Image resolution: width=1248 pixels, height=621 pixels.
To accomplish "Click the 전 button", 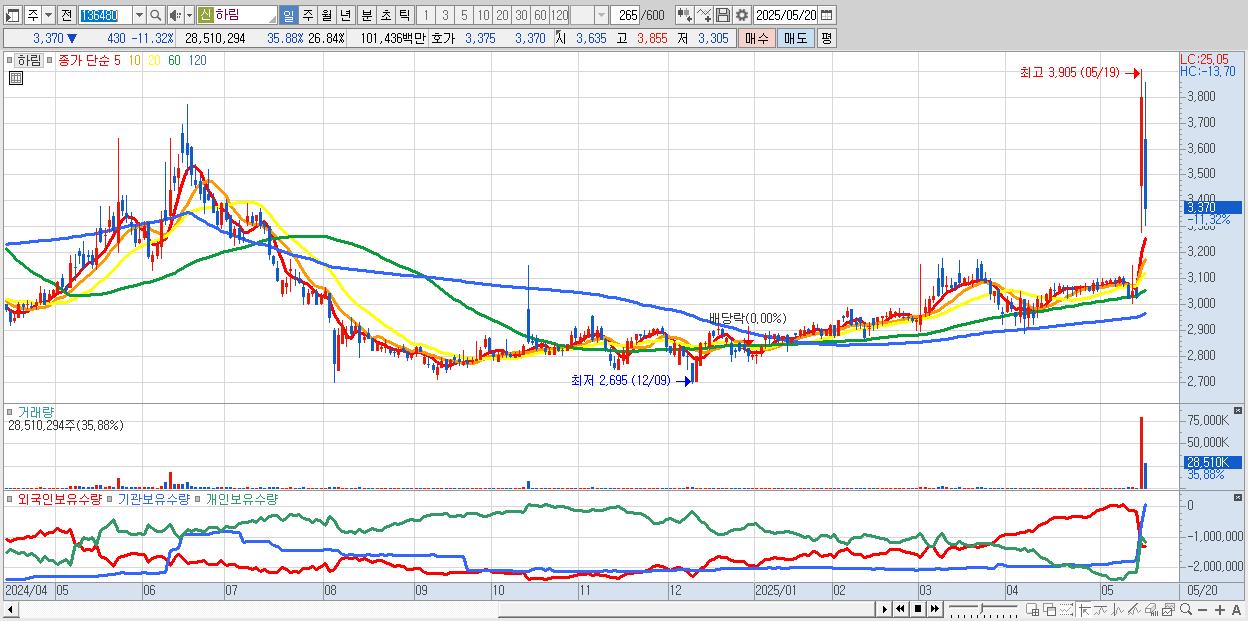I will (x=66, y=15).
